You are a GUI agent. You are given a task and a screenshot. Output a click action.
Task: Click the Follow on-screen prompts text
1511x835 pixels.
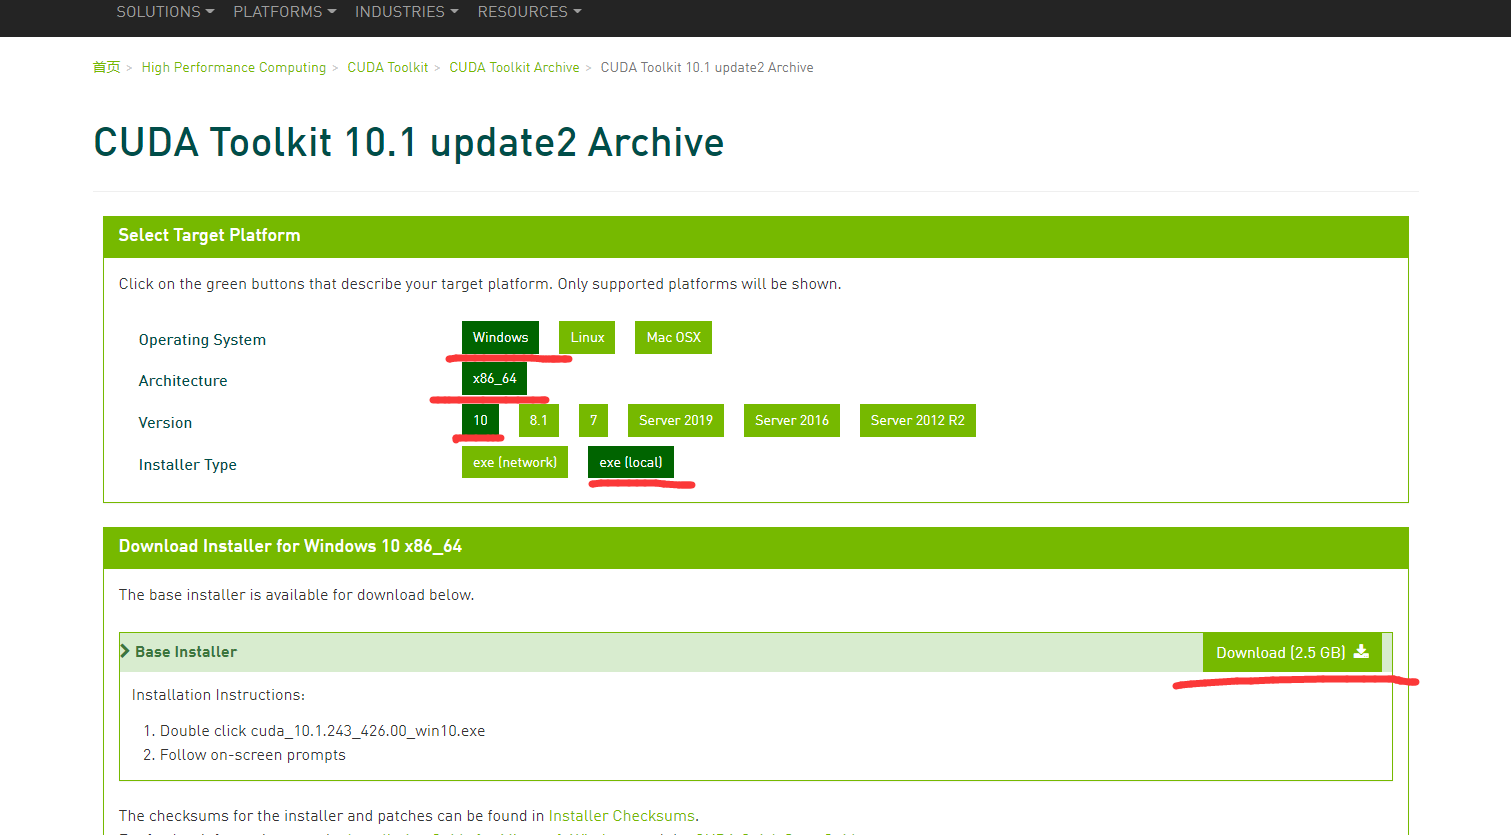(x=252, y=755)
